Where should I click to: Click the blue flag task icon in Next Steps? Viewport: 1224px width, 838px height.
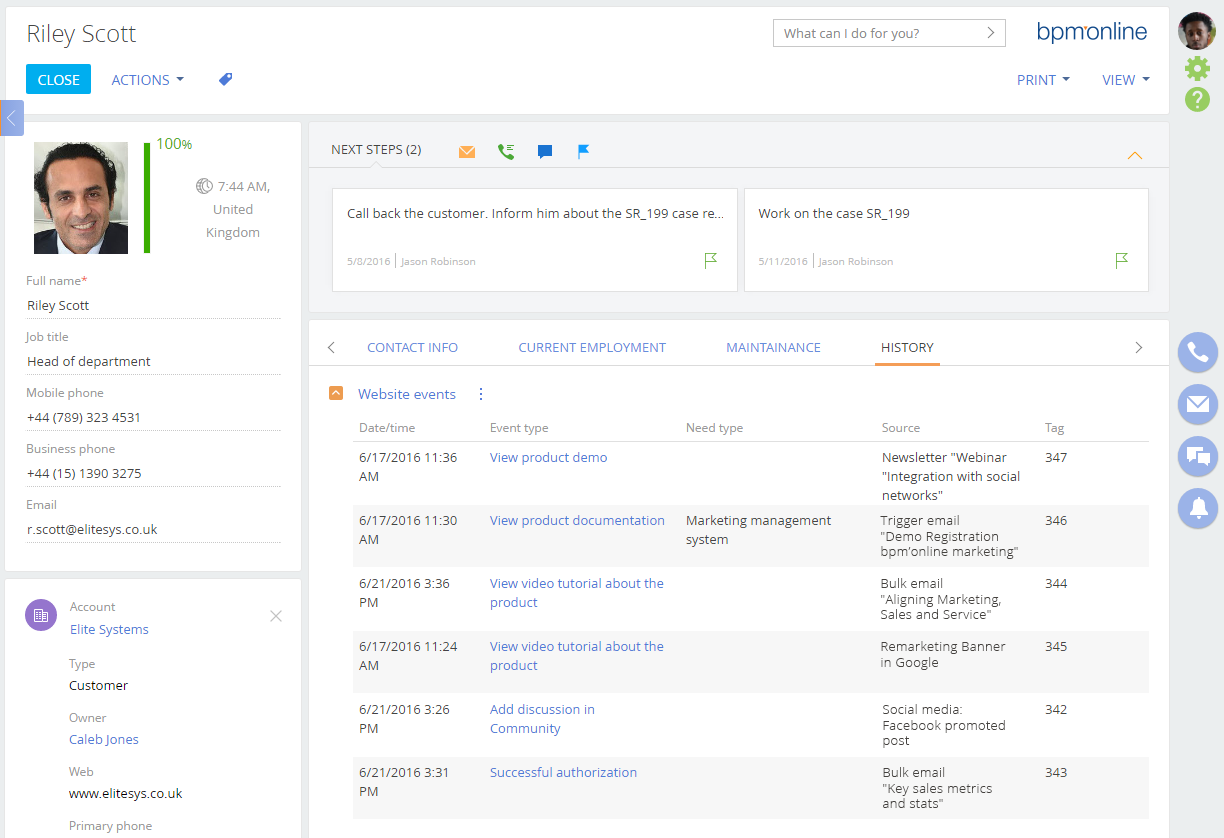584,152
